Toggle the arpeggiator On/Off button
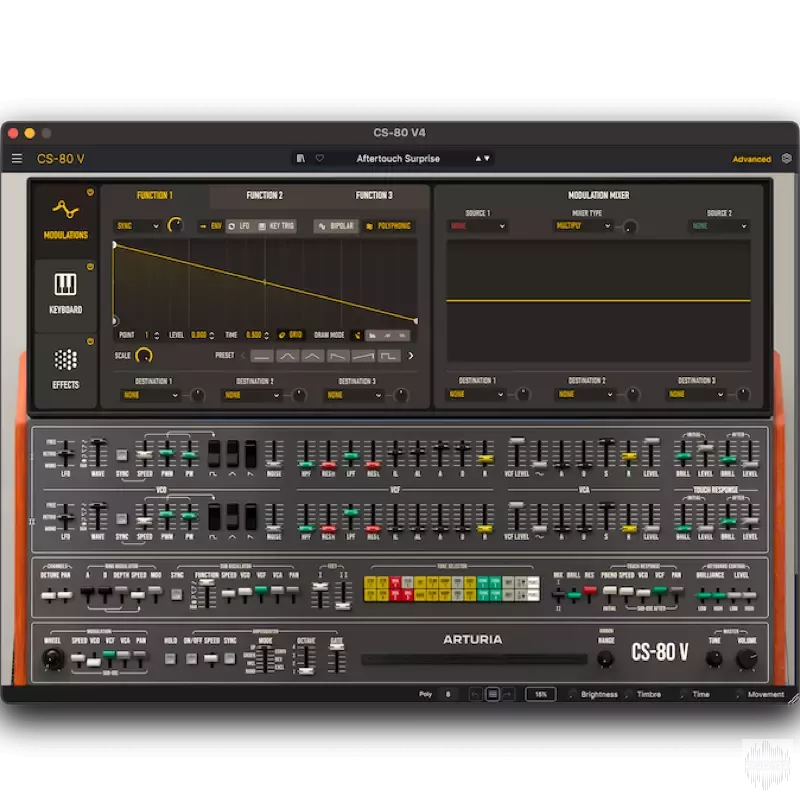 coord(191,659)
